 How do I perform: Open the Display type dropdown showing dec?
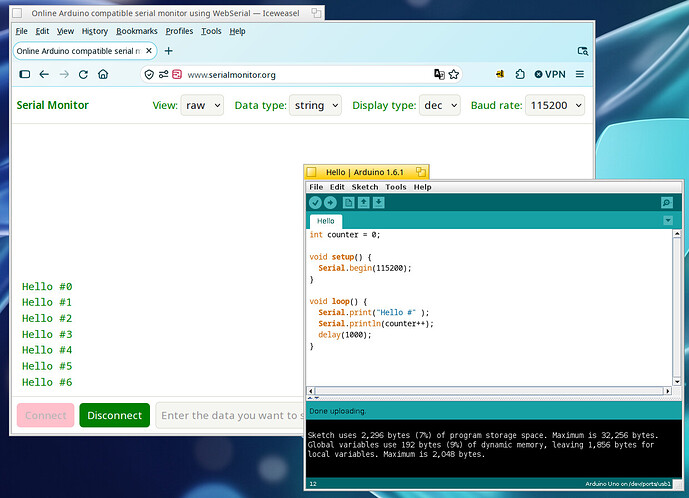pos(440,105)
